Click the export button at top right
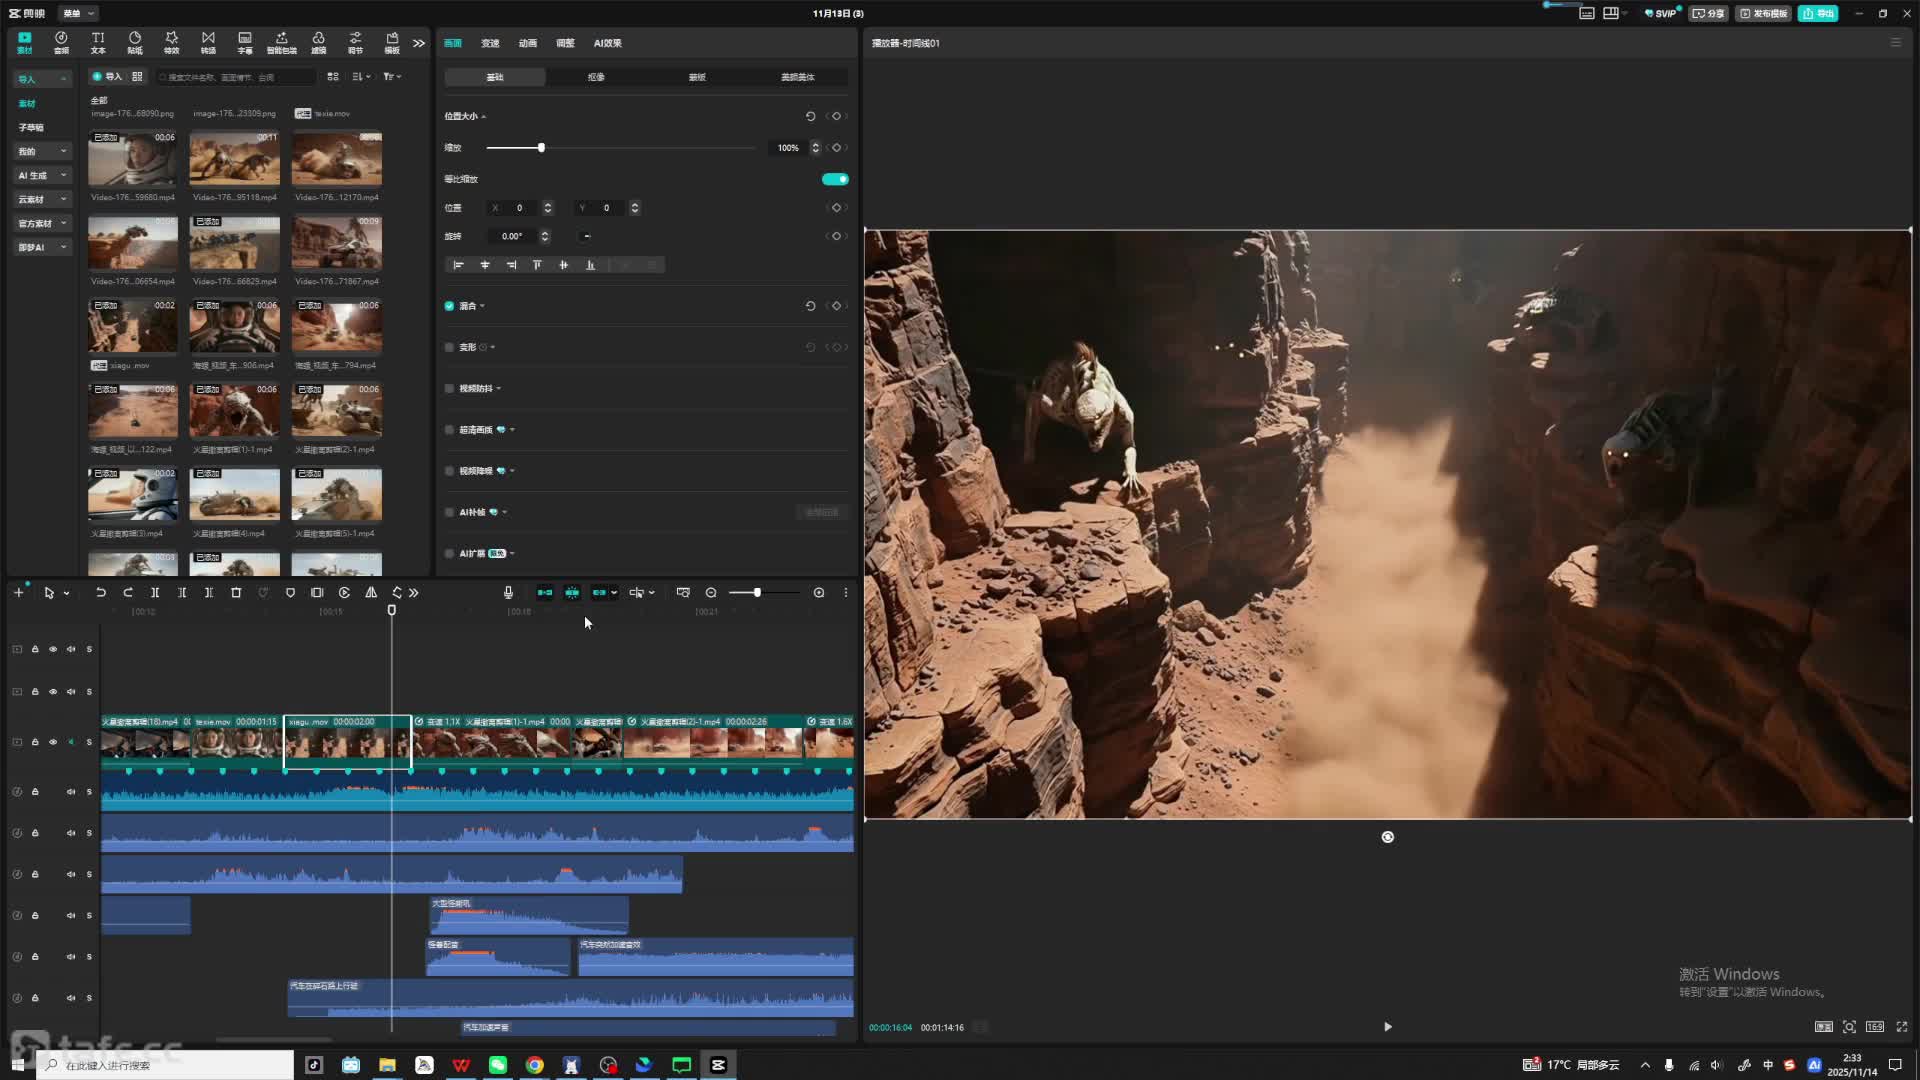The image size is (1920, 1080). [x=1818, y=13]
